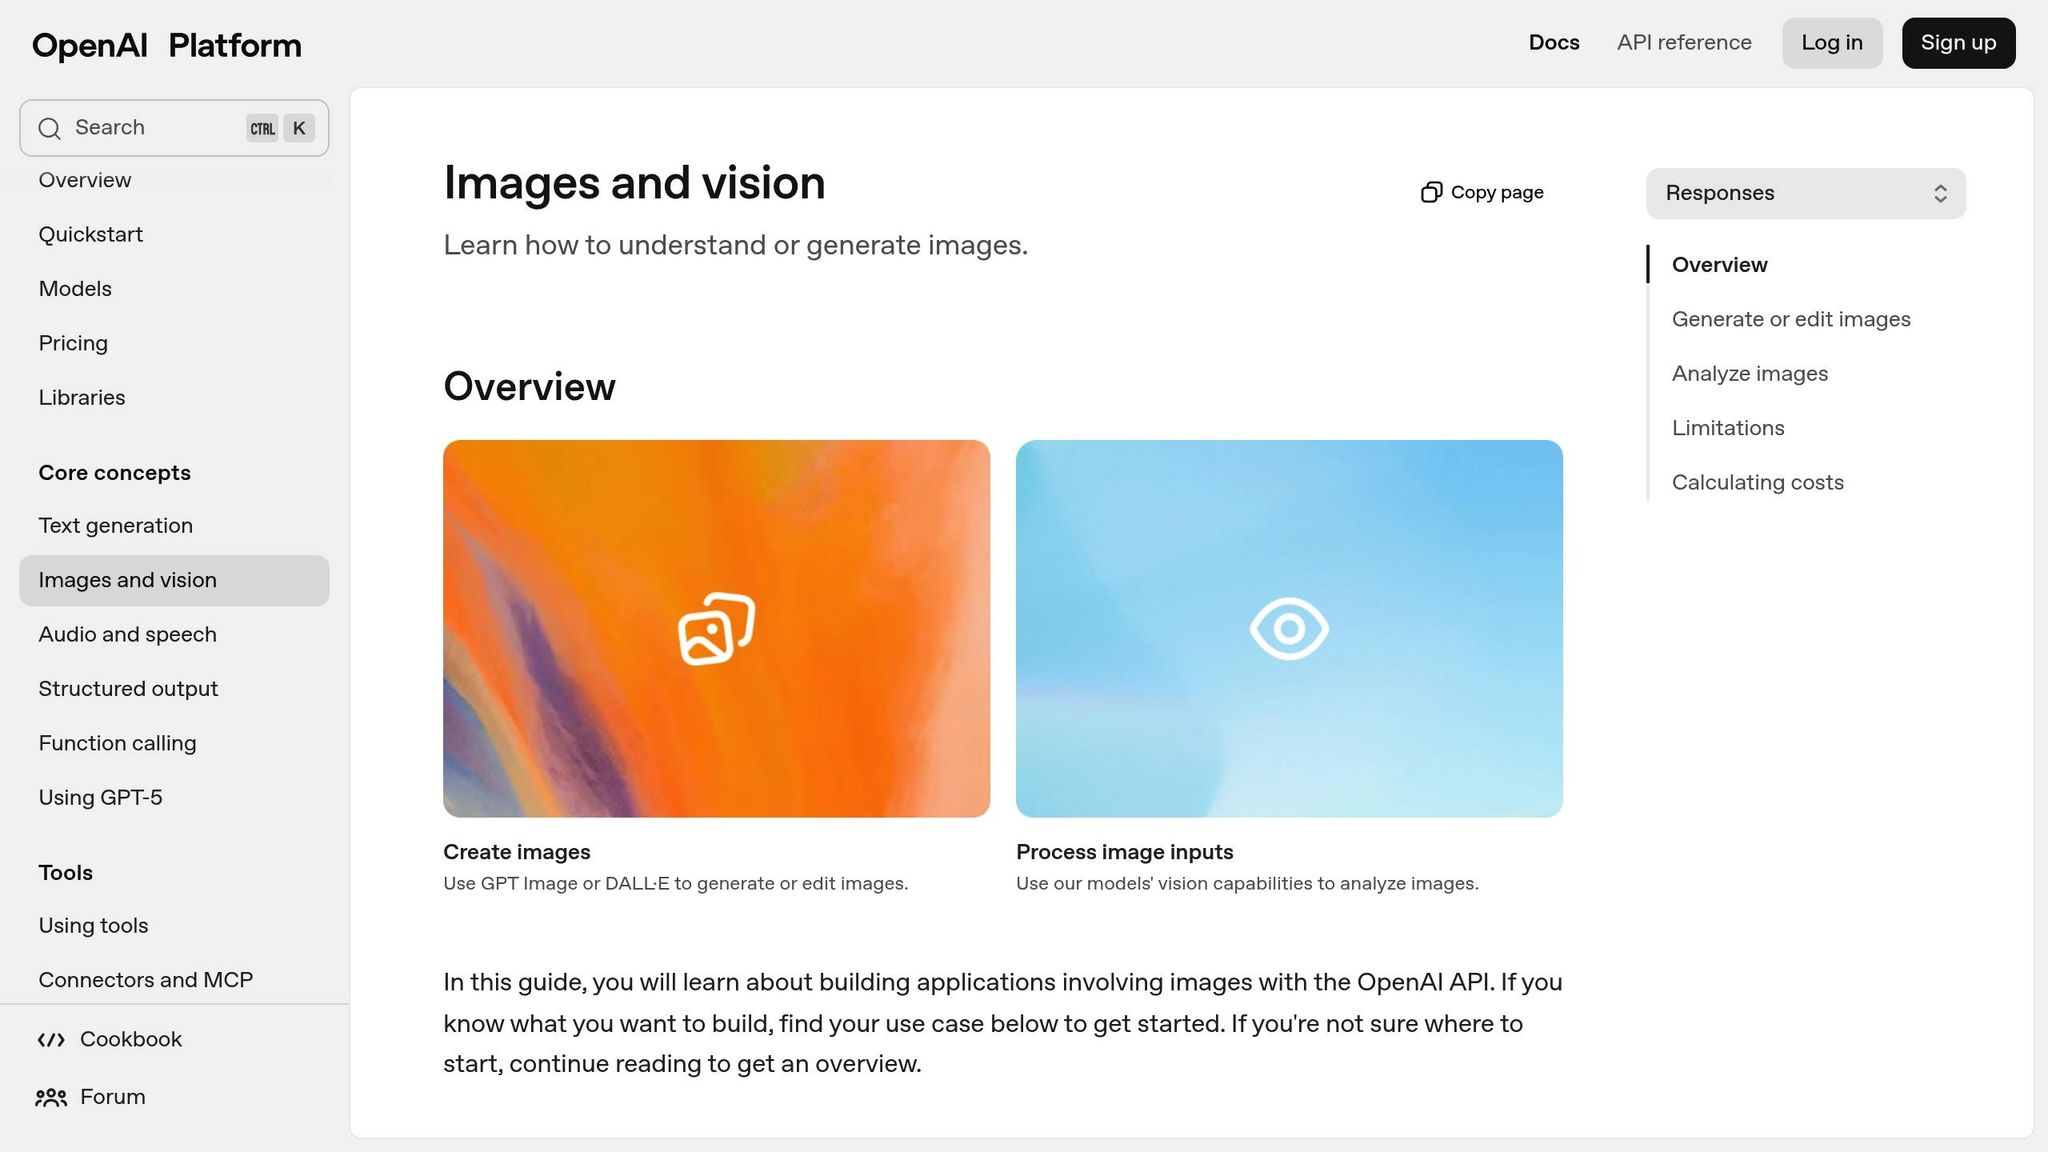Click the Copy page icon
The height and width of the screenshot is (1152, 2048).
click(1431, 192)
